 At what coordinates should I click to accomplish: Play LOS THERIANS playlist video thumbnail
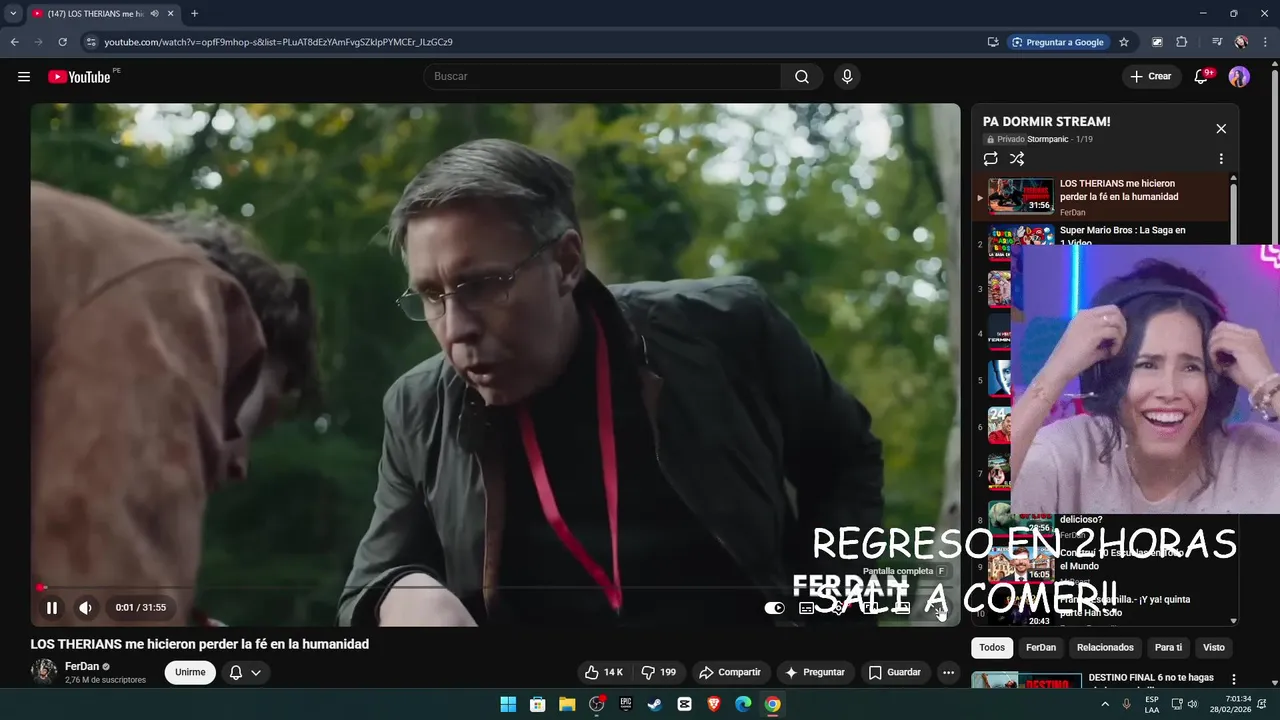[x=1021, y=196]
